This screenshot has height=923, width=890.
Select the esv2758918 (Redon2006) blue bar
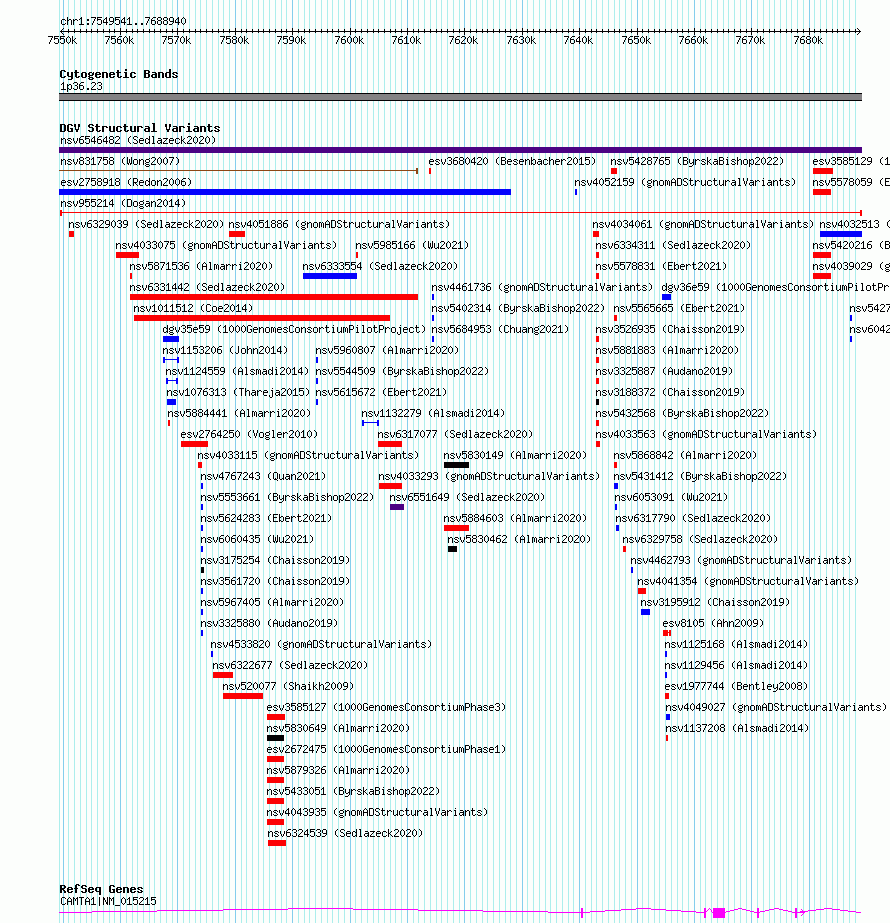click(x=285, y=192)
